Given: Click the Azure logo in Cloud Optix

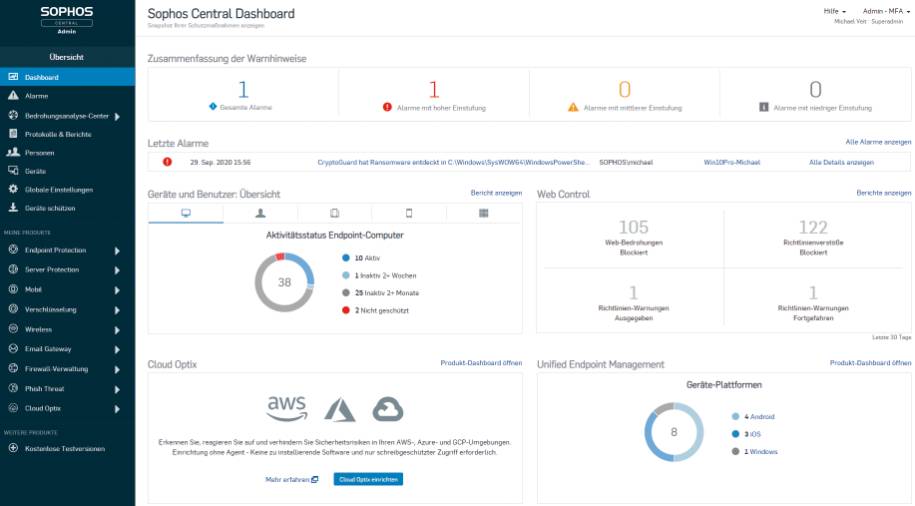Looking at the screenshot, I should [x=340, y=409].
